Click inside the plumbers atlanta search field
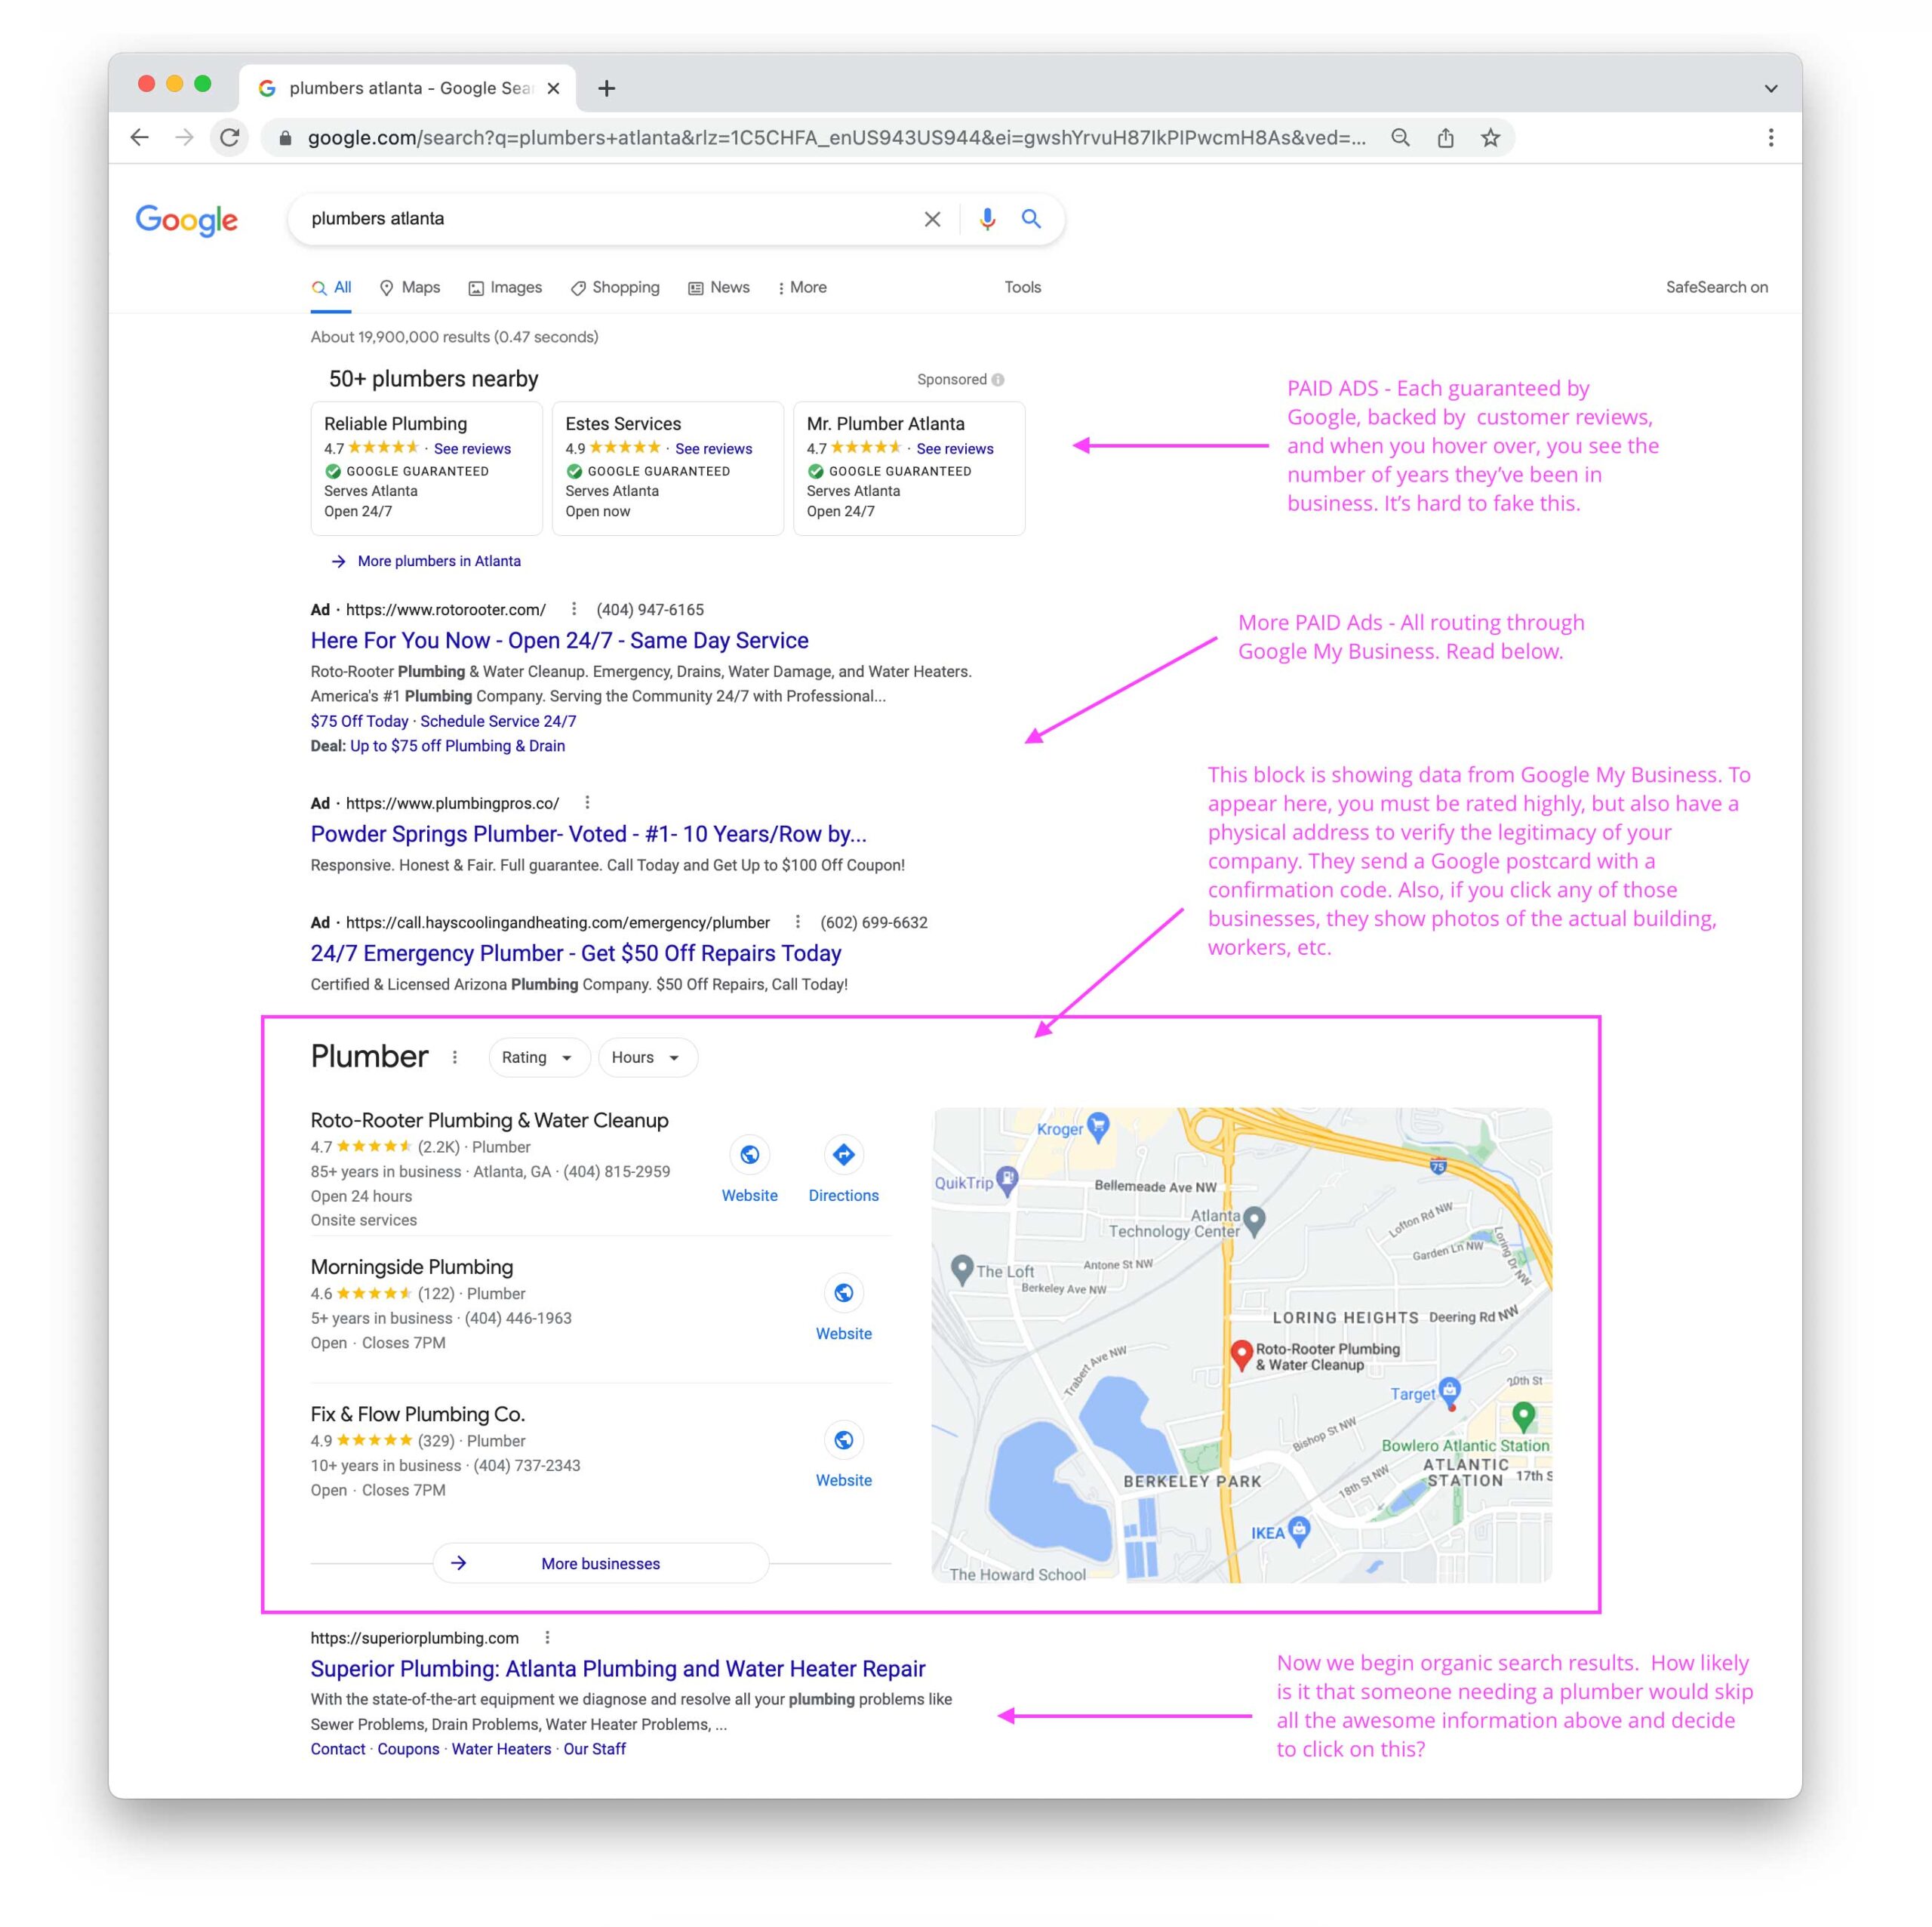 click(x=600, y=219)
